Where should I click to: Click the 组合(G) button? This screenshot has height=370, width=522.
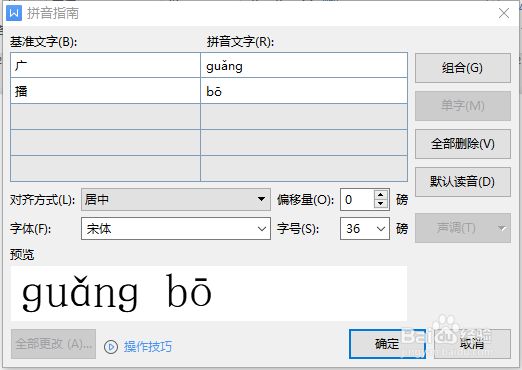pyautogui.click(x=463, y=68)
